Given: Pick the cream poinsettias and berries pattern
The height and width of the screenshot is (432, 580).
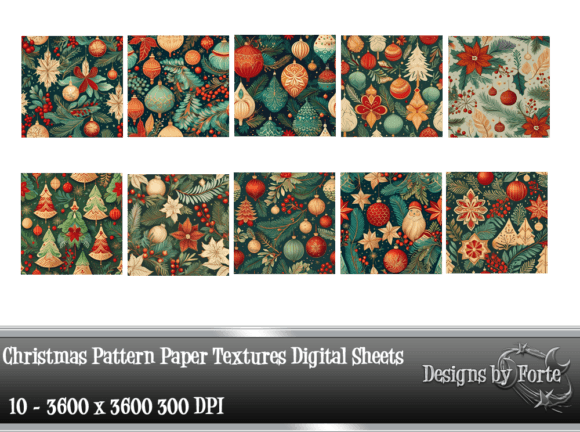Looking at the screenshot, I should tap(178, 225).
